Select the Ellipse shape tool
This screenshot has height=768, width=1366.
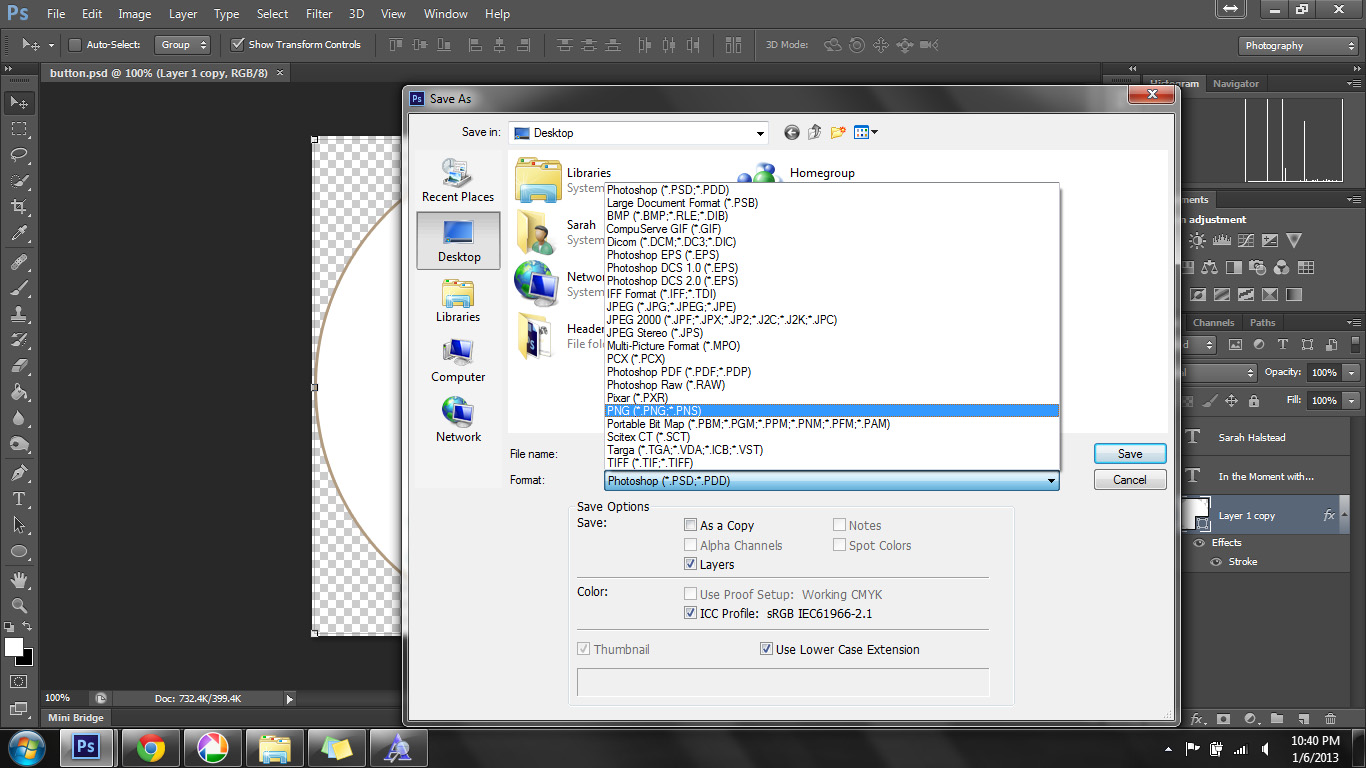19,551
